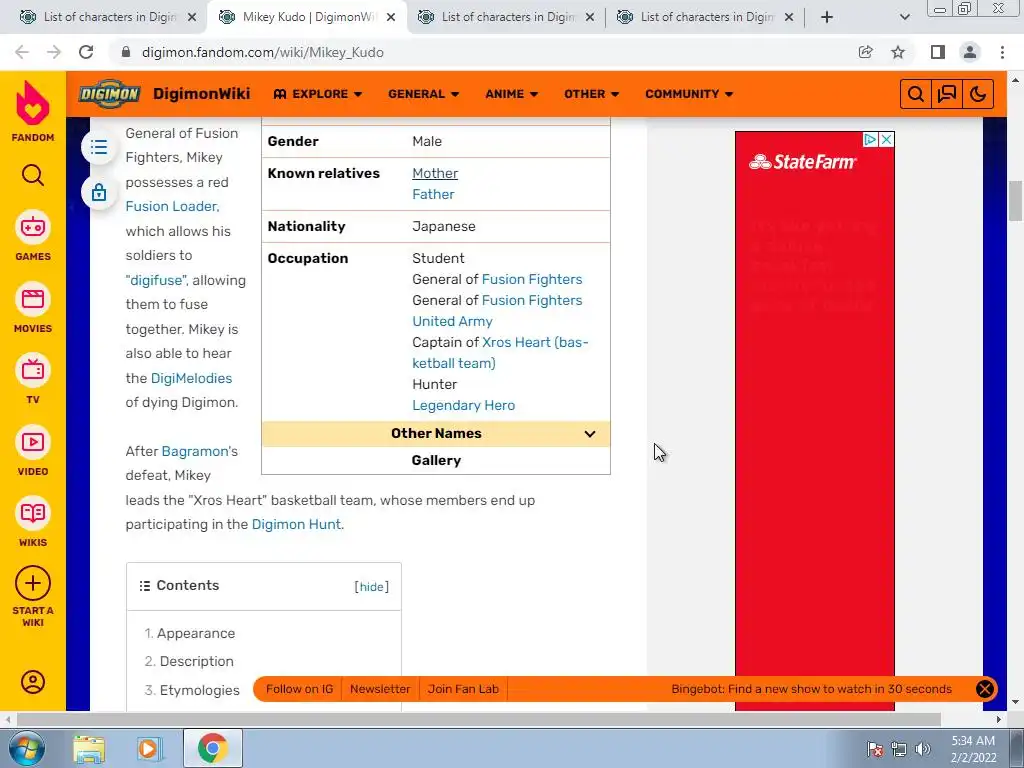The width and height of the screenshot is (1024, 768).
Task: Open the Fandom home logo
Action: pyautogui.click(x=33, y=111)
